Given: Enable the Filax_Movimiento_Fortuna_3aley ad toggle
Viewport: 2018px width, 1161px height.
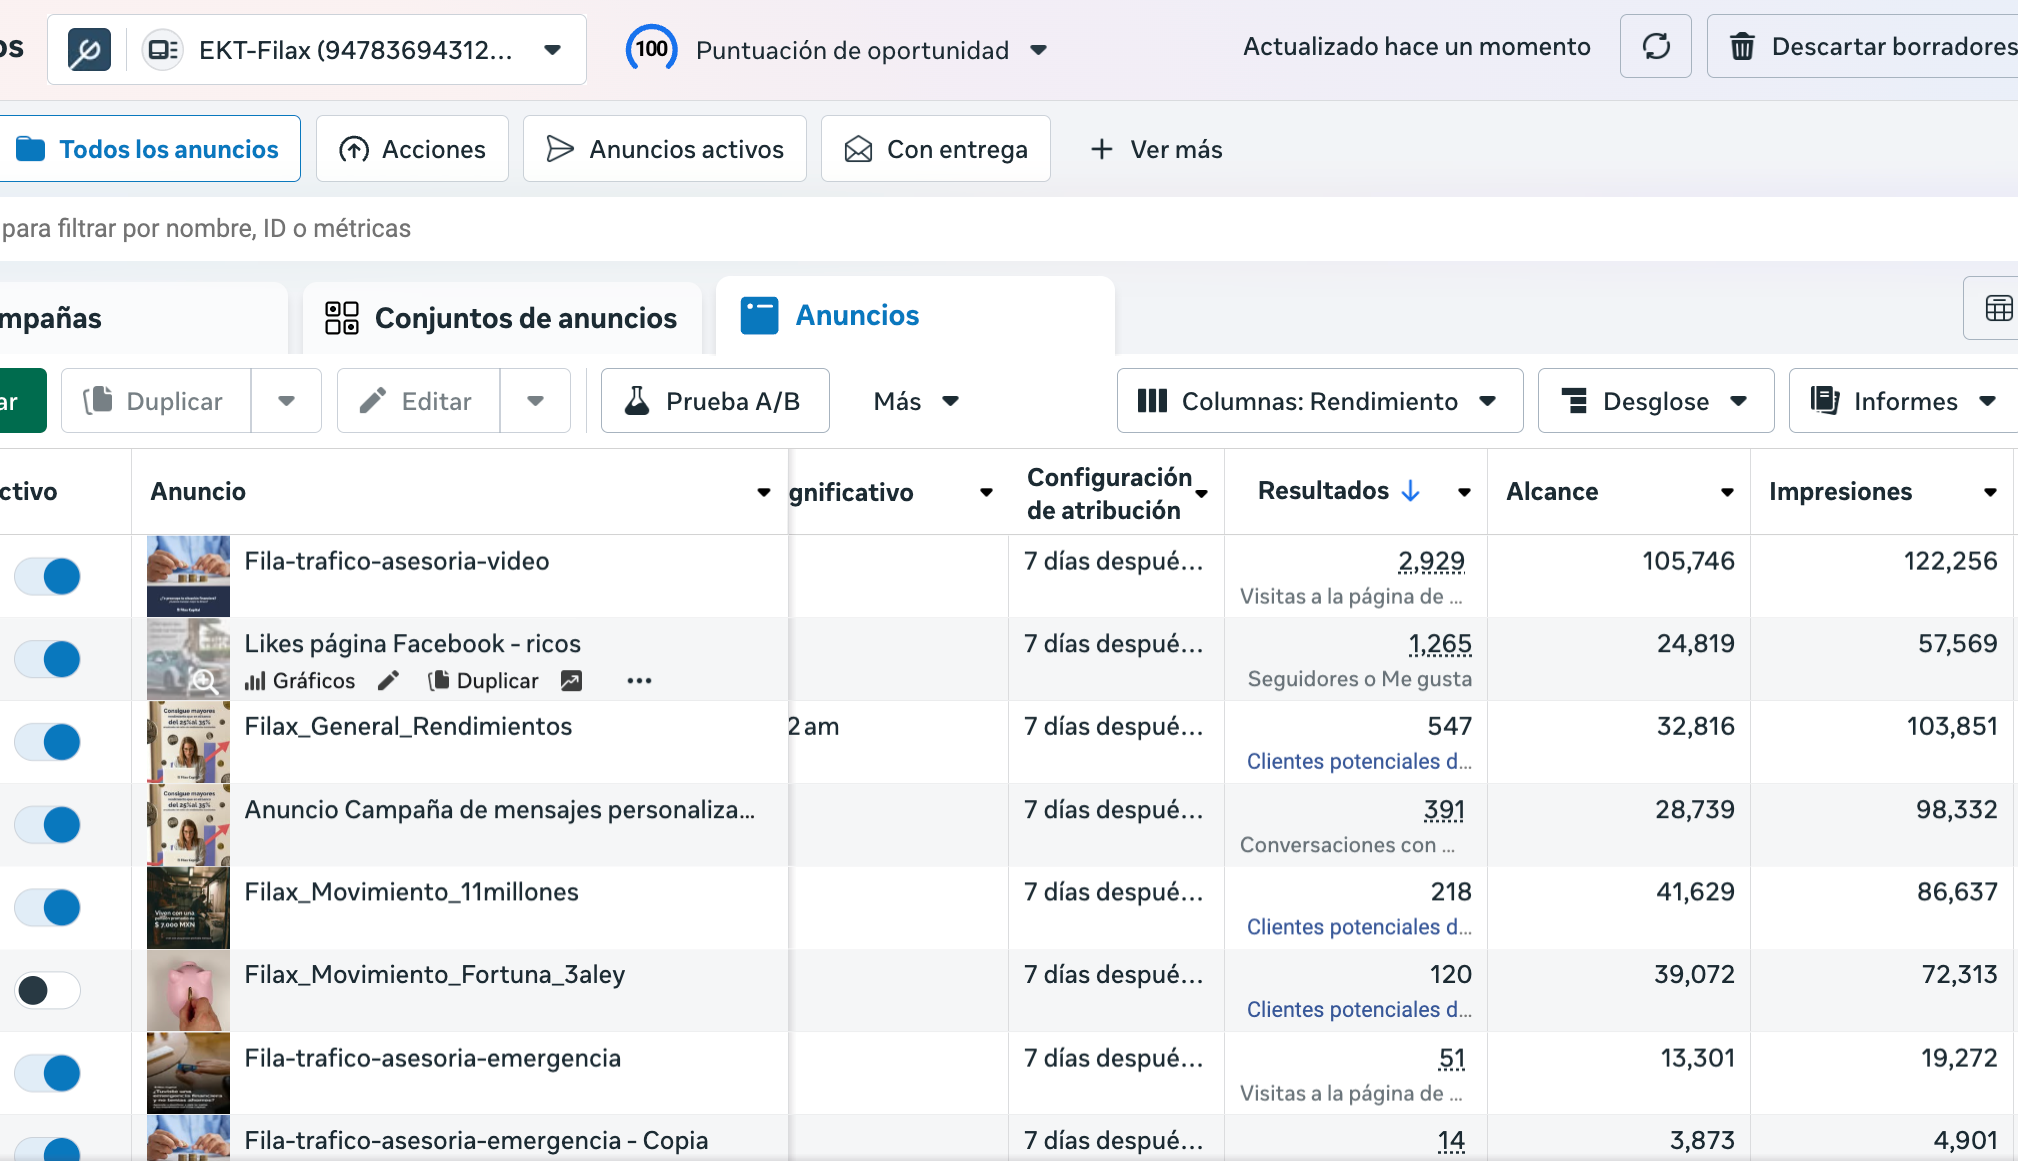Looking at the screenshot, I should [x=47, y=990].
